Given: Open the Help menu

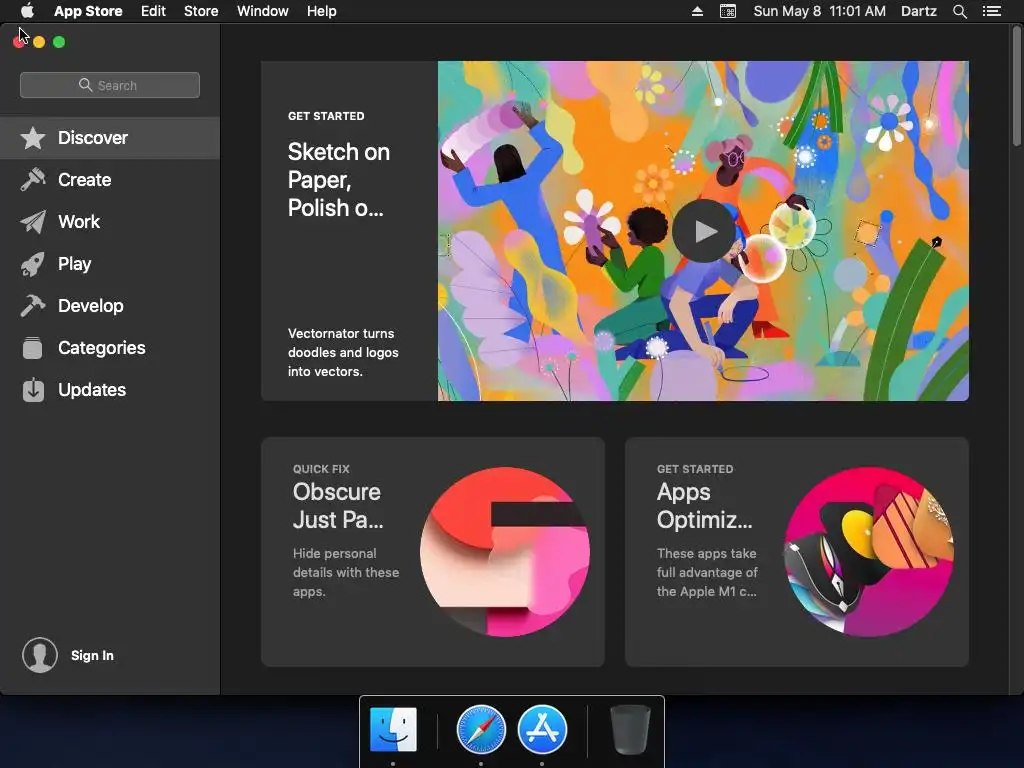Looking at the screenshot, I should (x=322, y=11).
